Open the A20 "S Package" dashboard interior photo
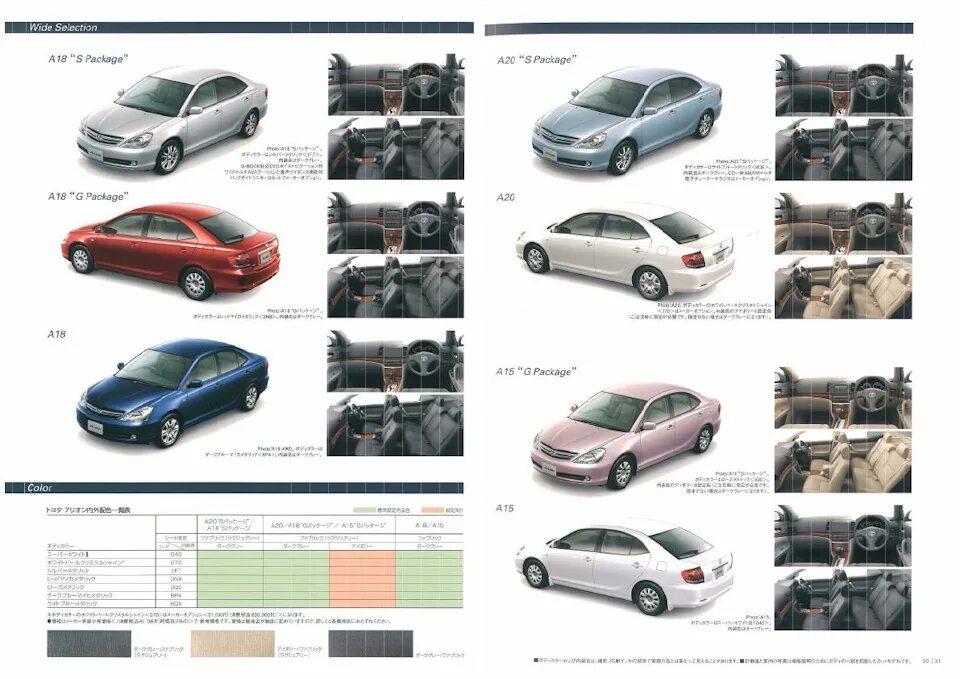960x679 pixels. click(x=843, y=84)
